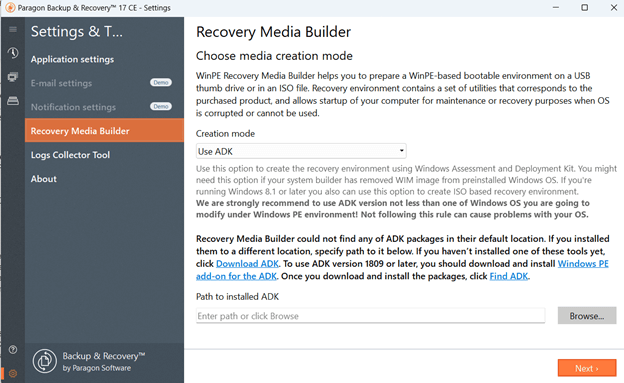Screen dimensions: 624x383
Task: Click the Backup & Recovery logo icon
Action: 45,361
